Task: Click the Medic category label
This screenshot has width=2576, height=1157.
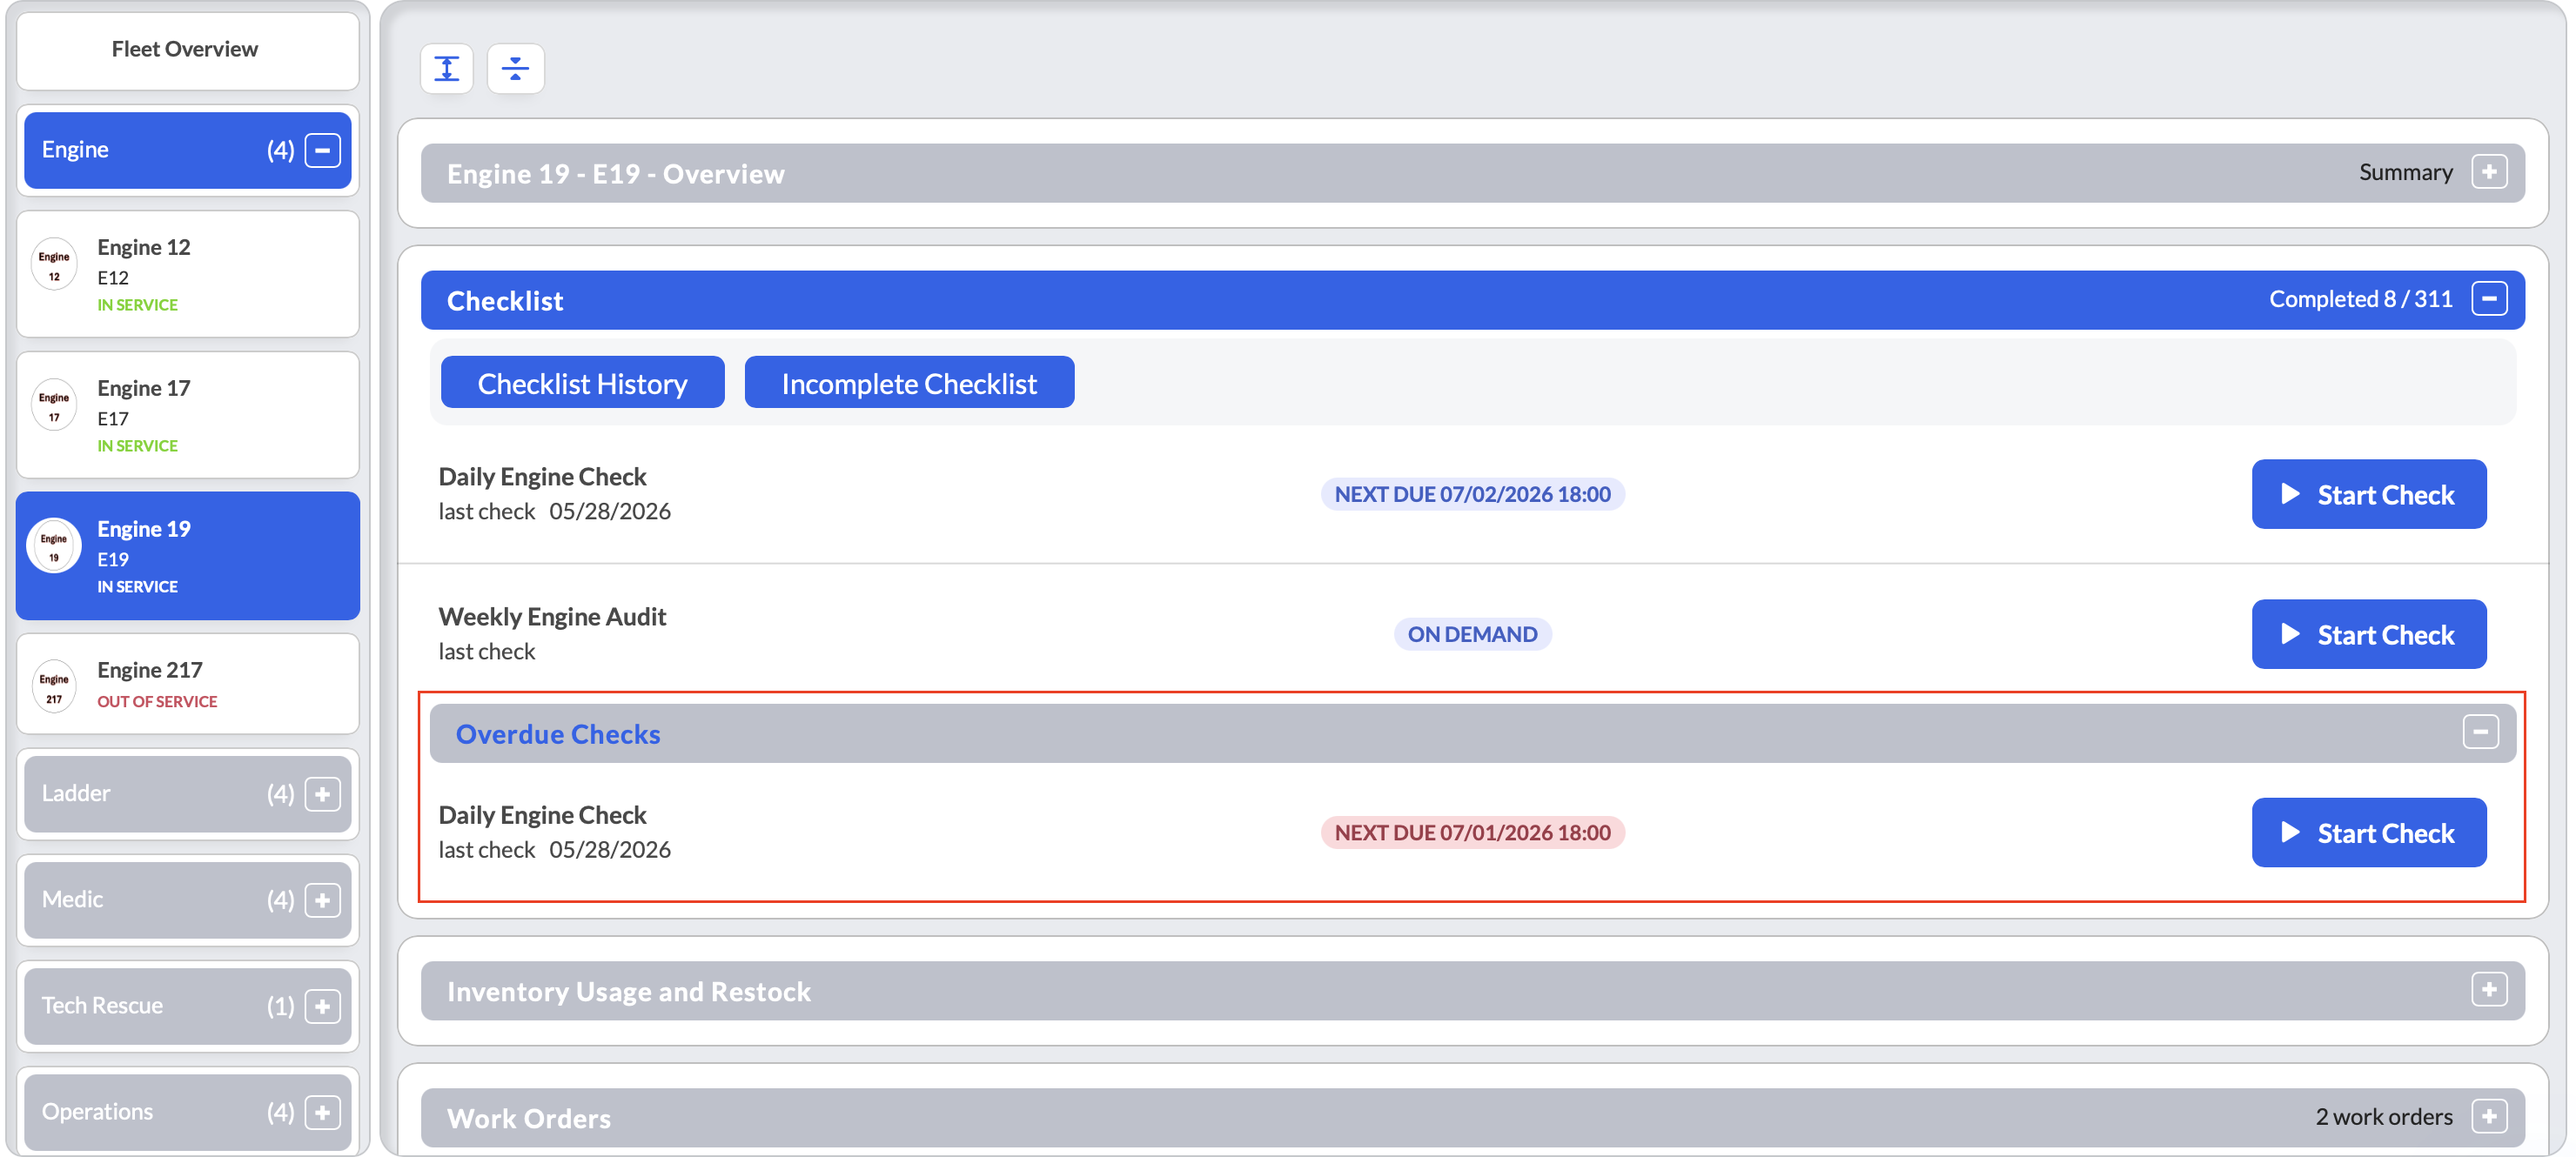Action: 72,900
